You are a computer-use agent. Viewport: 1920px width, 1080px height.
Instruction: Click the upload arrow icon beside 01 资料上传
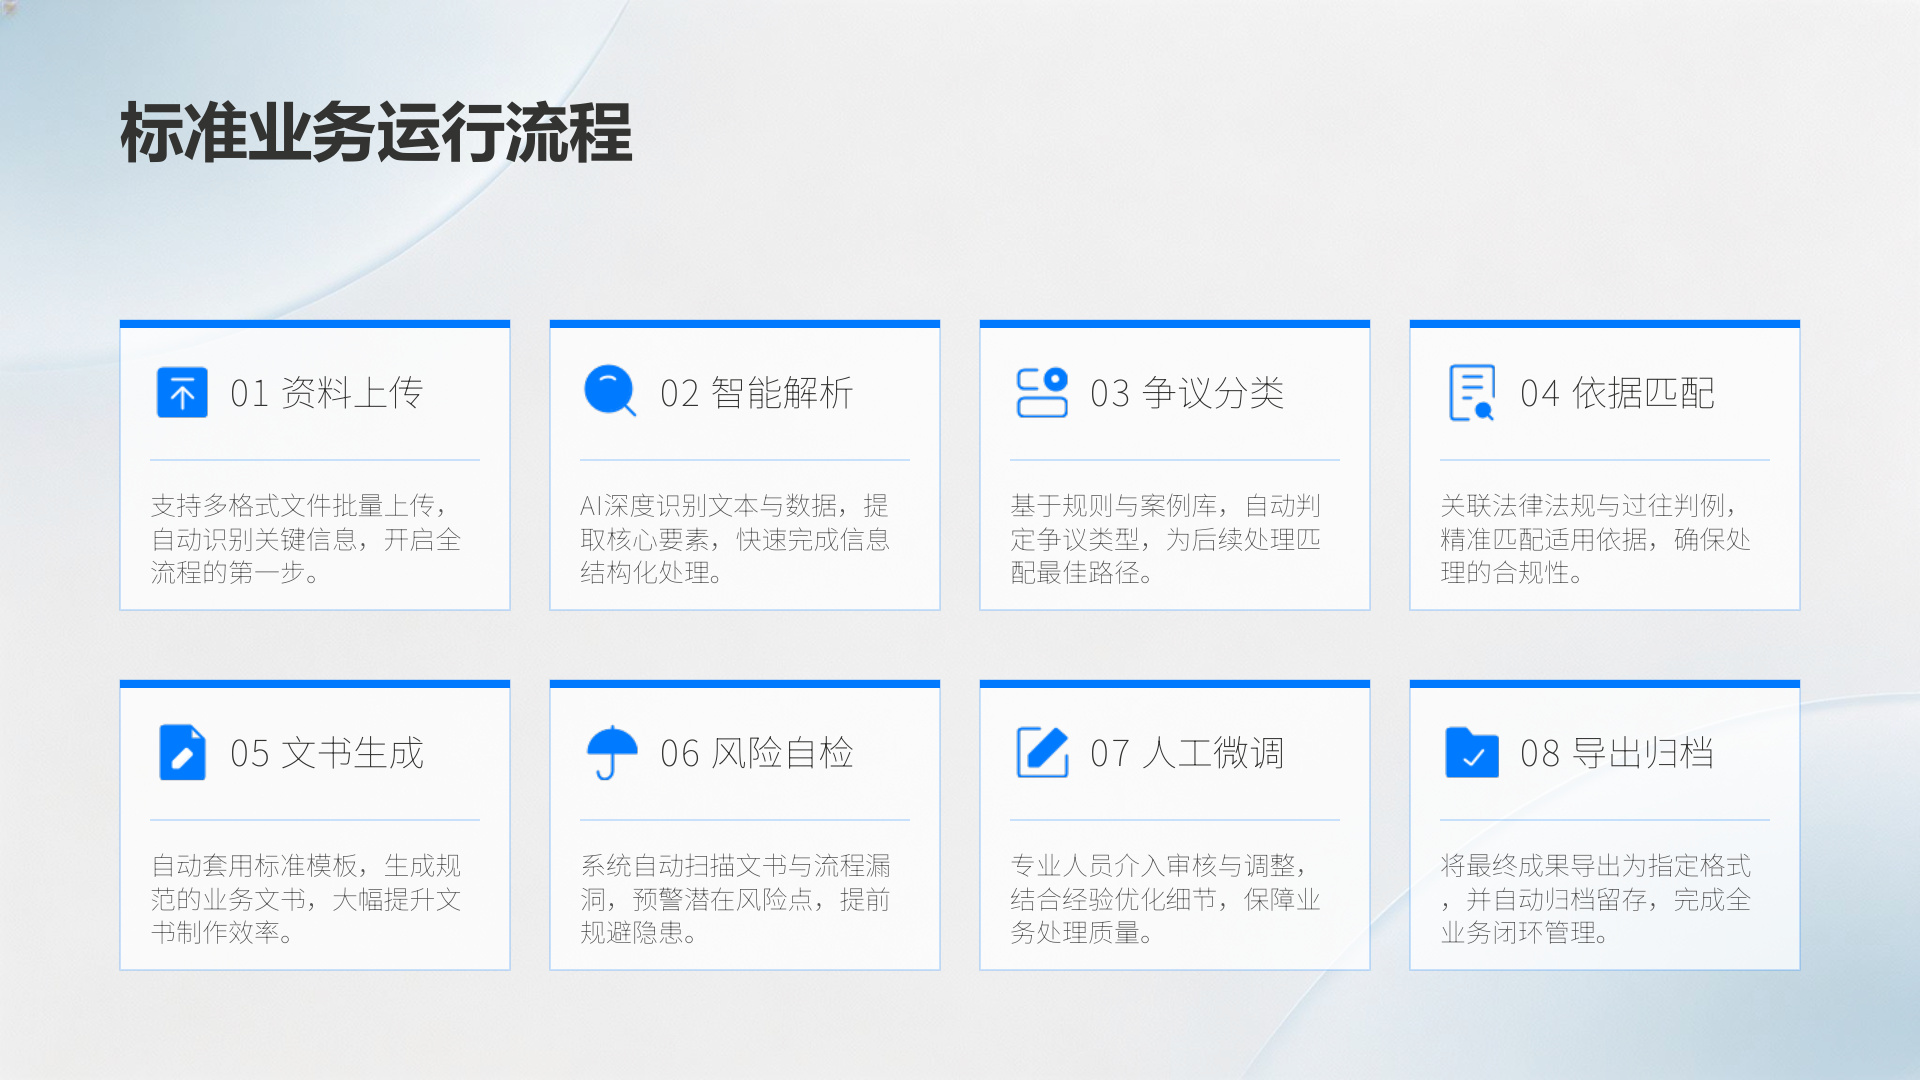[x=182, y=392]
